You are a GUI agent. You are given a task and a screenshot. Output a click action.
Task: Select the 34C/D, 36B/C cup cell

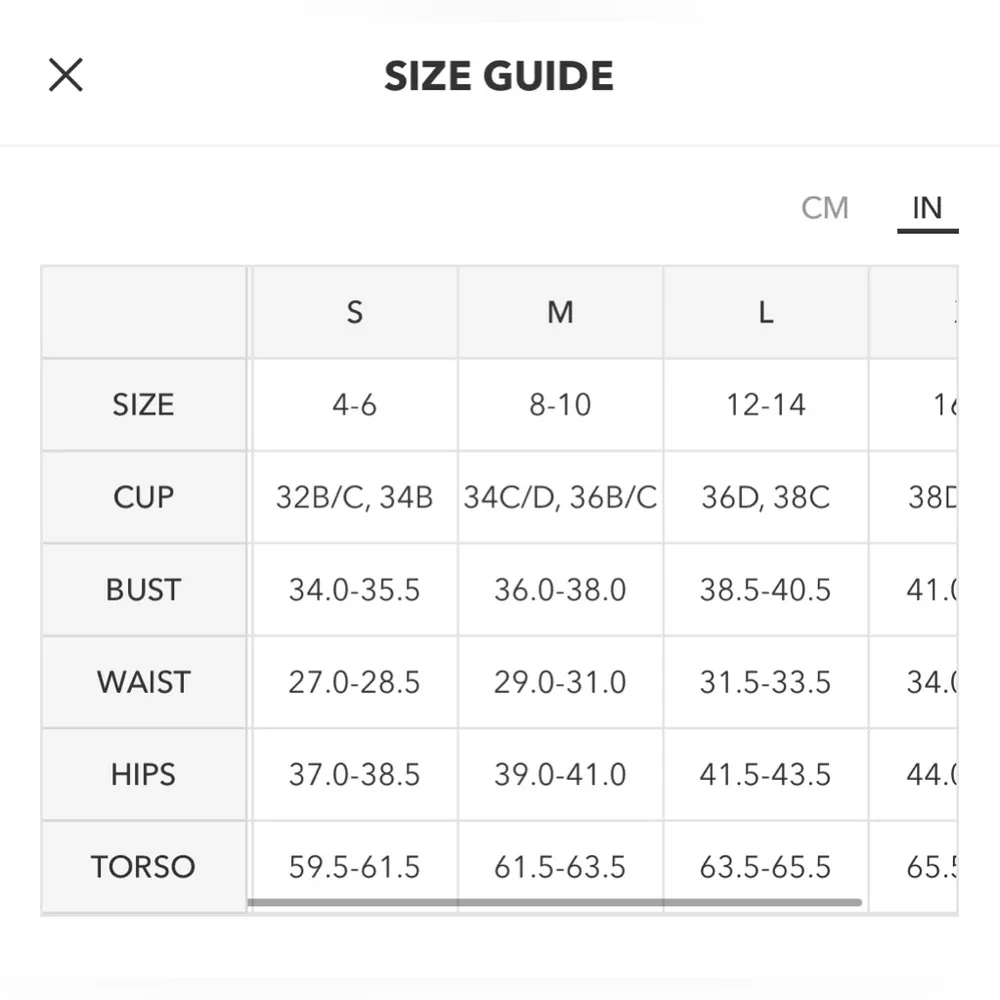tap(560, 497)
